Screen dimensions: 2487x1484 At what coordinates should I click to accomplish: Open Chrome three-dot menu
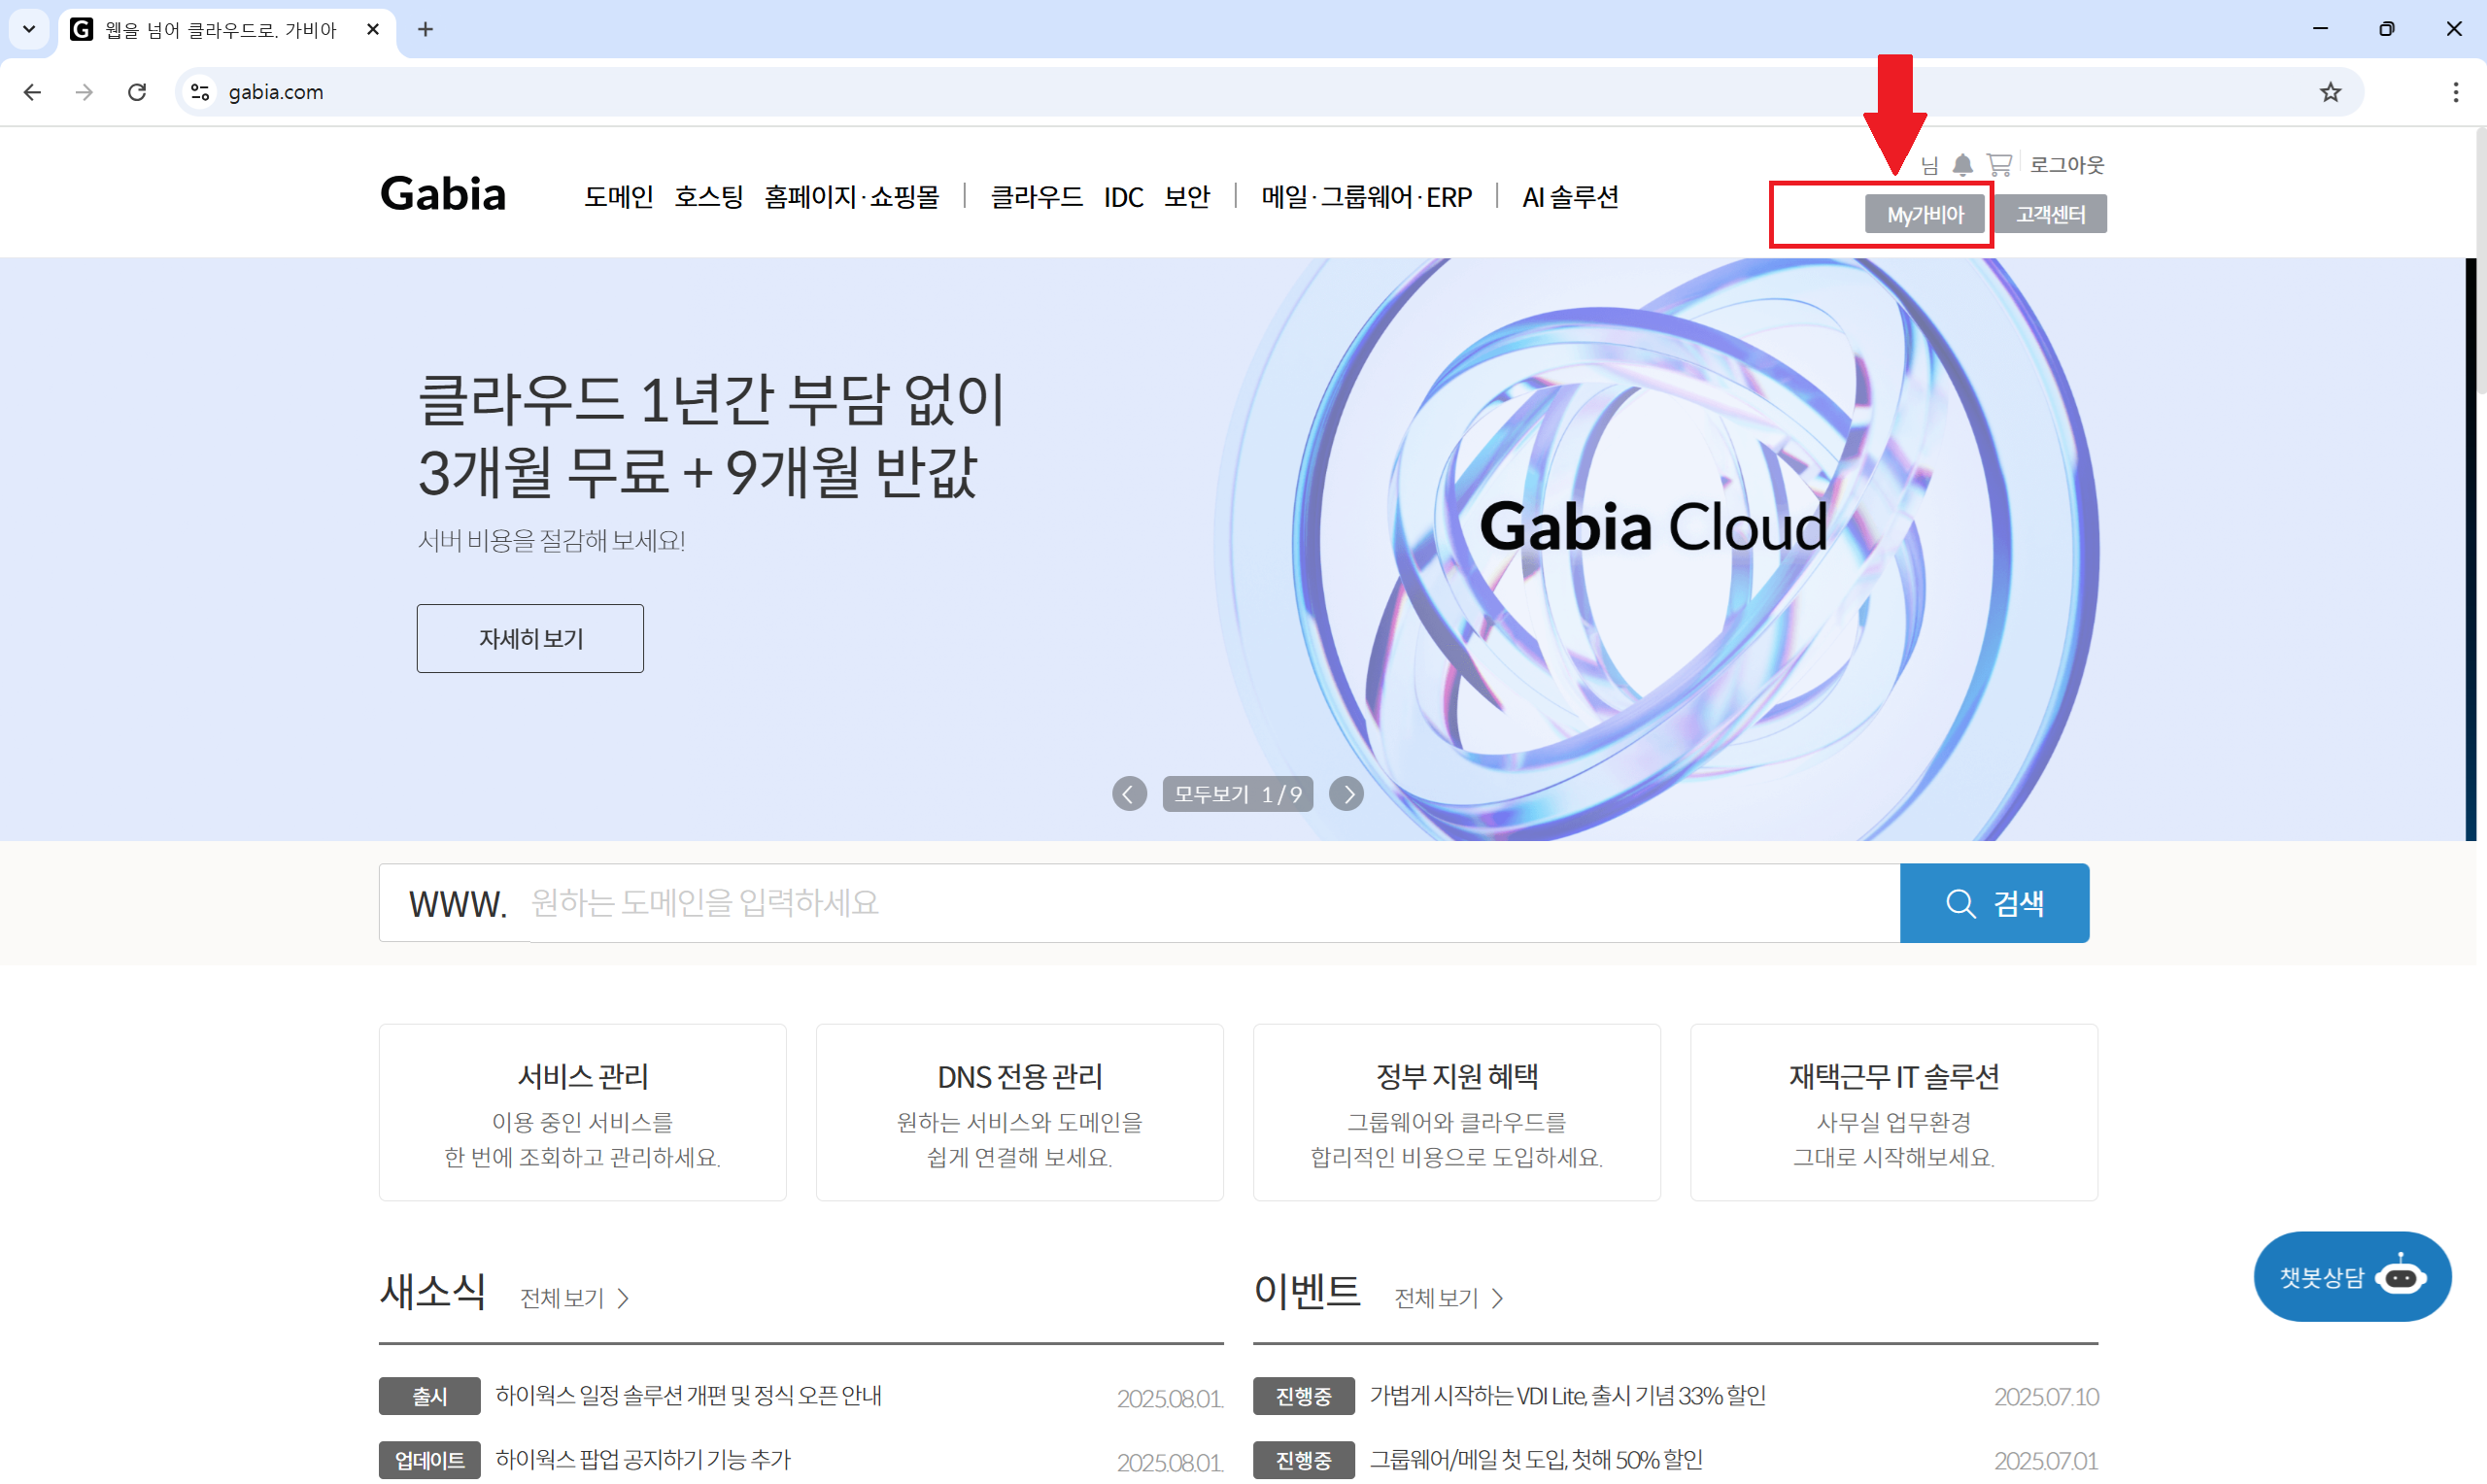coord(2456,92)
